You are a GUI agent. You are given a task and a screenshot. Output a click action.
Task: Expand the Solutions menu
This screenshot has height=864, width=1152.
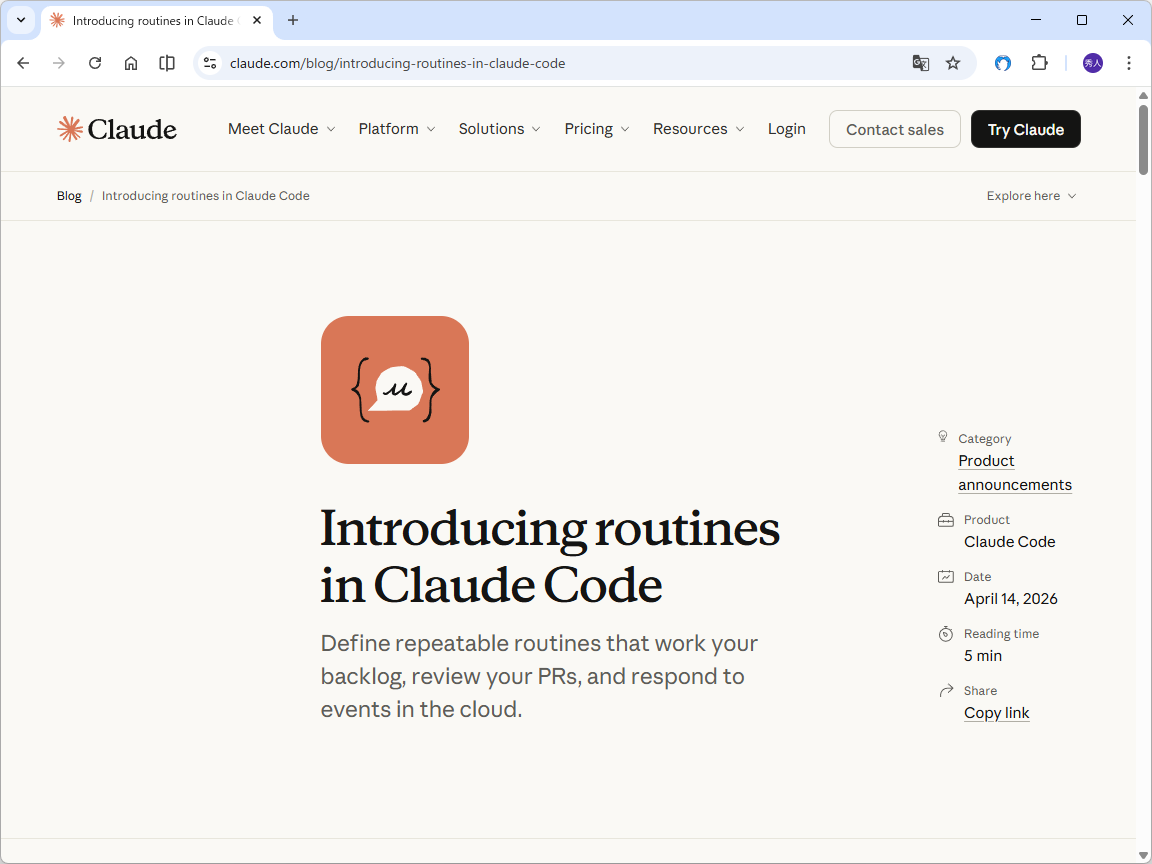500,129
